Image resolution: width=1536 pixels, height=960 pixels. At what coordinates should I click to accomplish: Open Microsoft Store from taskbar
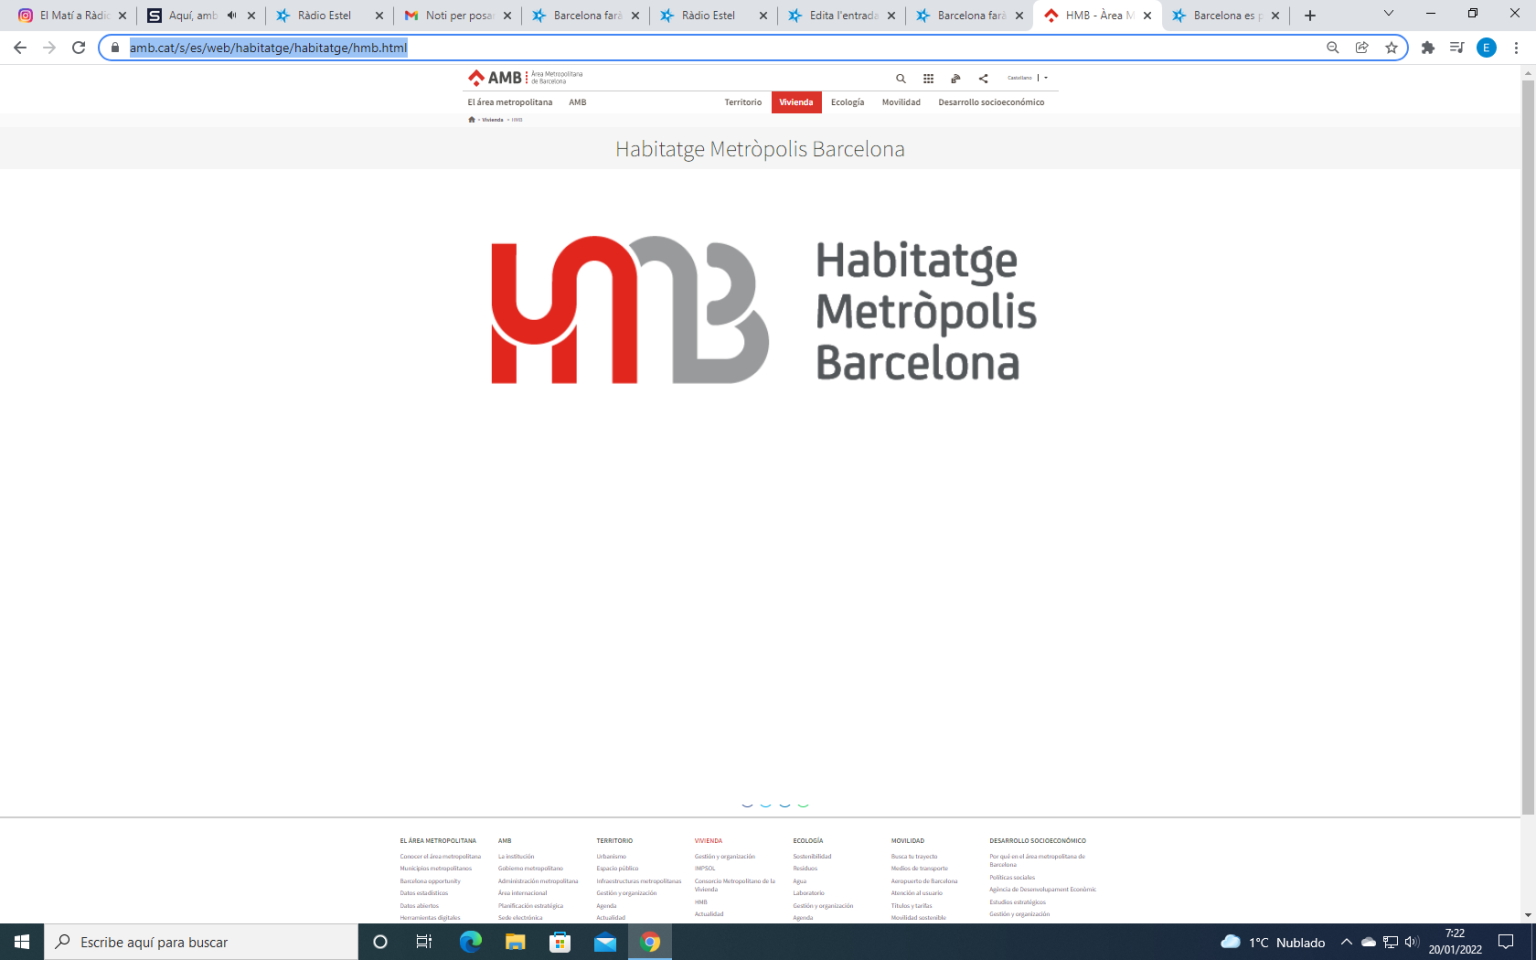pyautogui.click(x=560, y=942)
